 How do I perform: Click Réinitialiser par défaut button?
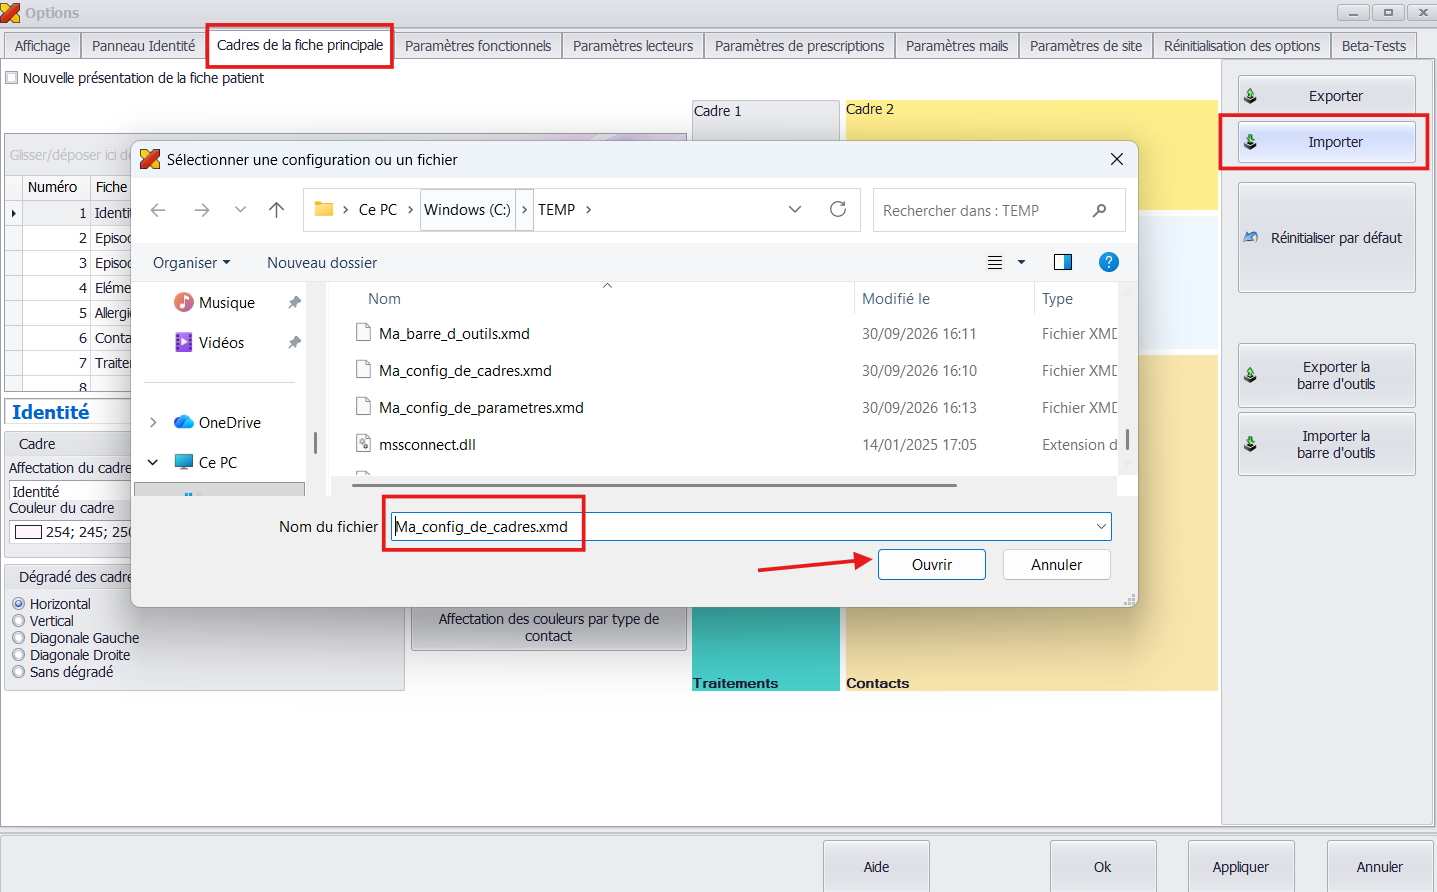(x=1327, y=238)
